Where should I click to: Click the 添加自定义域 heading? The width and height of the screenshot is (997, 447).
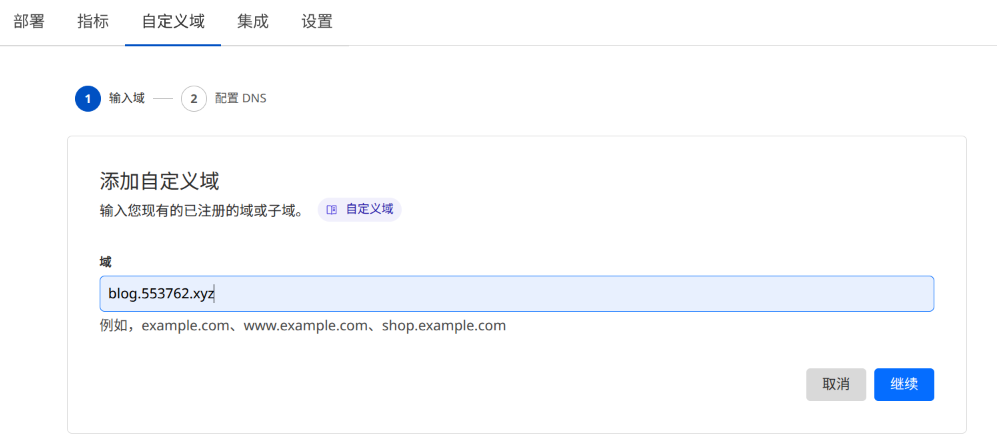pyautogui.click(x=159, y=181)
